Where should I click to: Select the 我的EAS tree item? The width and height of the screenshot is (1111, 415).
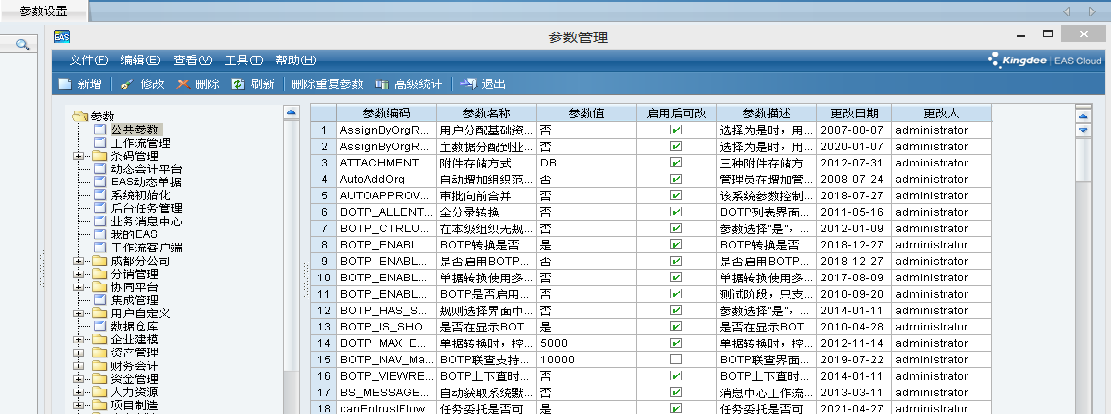[134, 234]
